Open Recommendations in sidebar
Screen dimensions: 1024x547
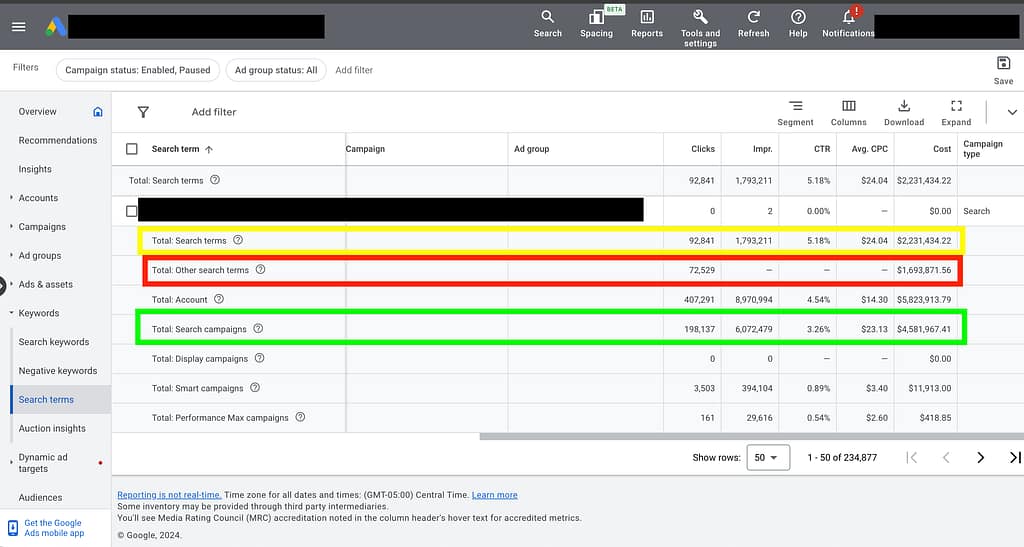pos(57,140)
